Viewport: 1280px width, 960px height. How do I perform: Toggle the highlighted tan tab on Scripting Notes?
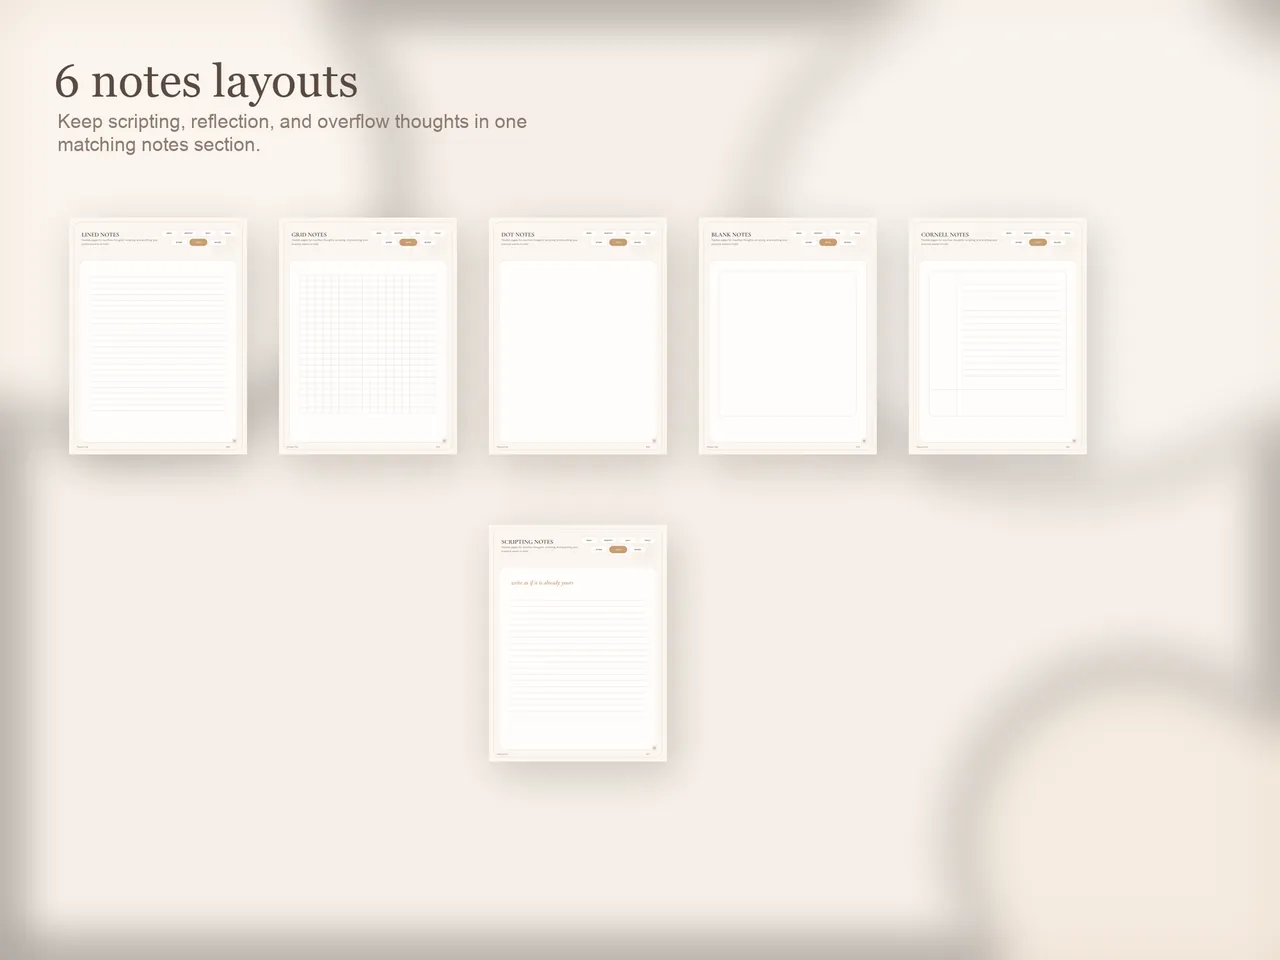click(618, 550)
